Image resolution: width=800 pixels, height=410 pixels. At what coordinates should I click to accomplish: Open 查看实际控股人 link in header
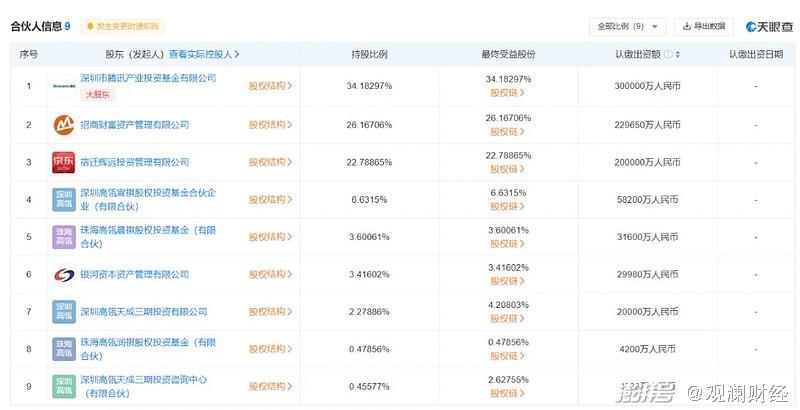(204, 54)
